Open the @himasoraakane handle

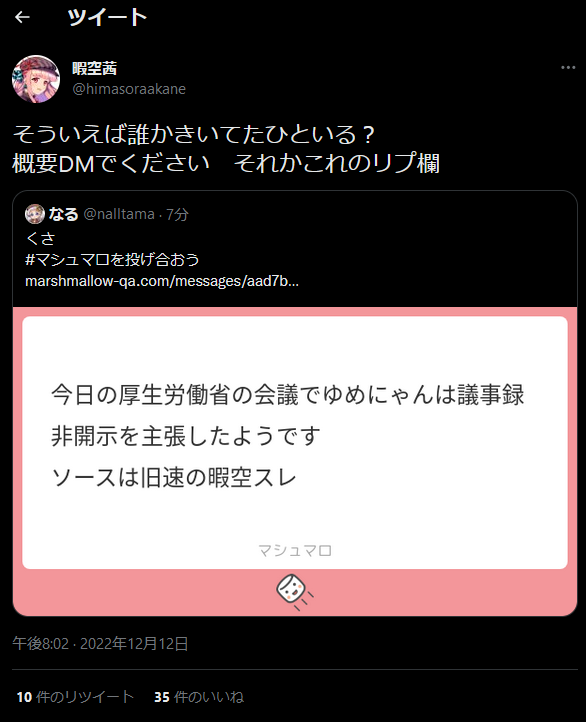[129, 89]
